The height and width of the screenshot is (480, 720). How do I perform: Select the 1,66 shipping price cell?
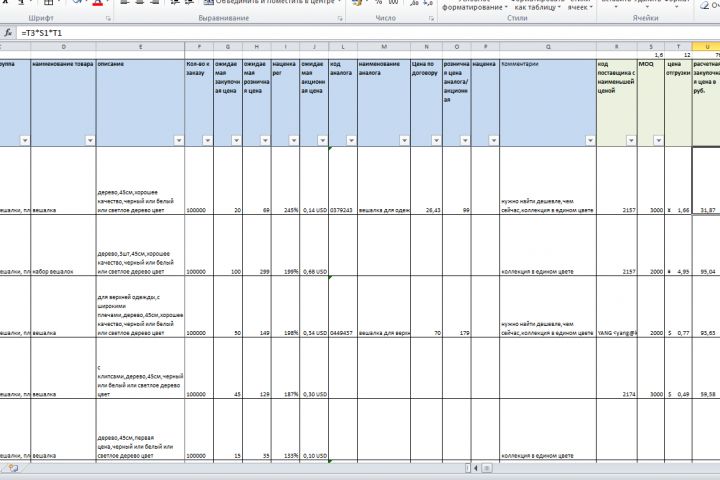678,181
